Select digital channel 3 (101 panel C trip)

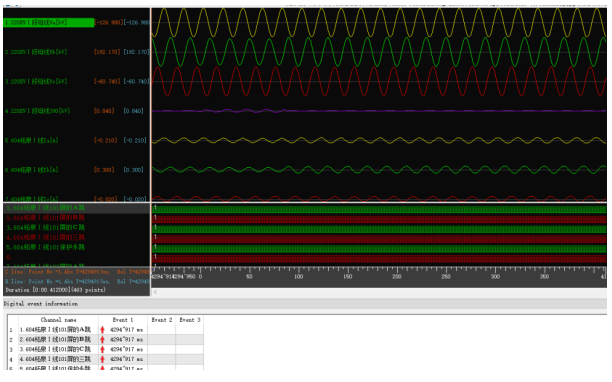[45, 227]
